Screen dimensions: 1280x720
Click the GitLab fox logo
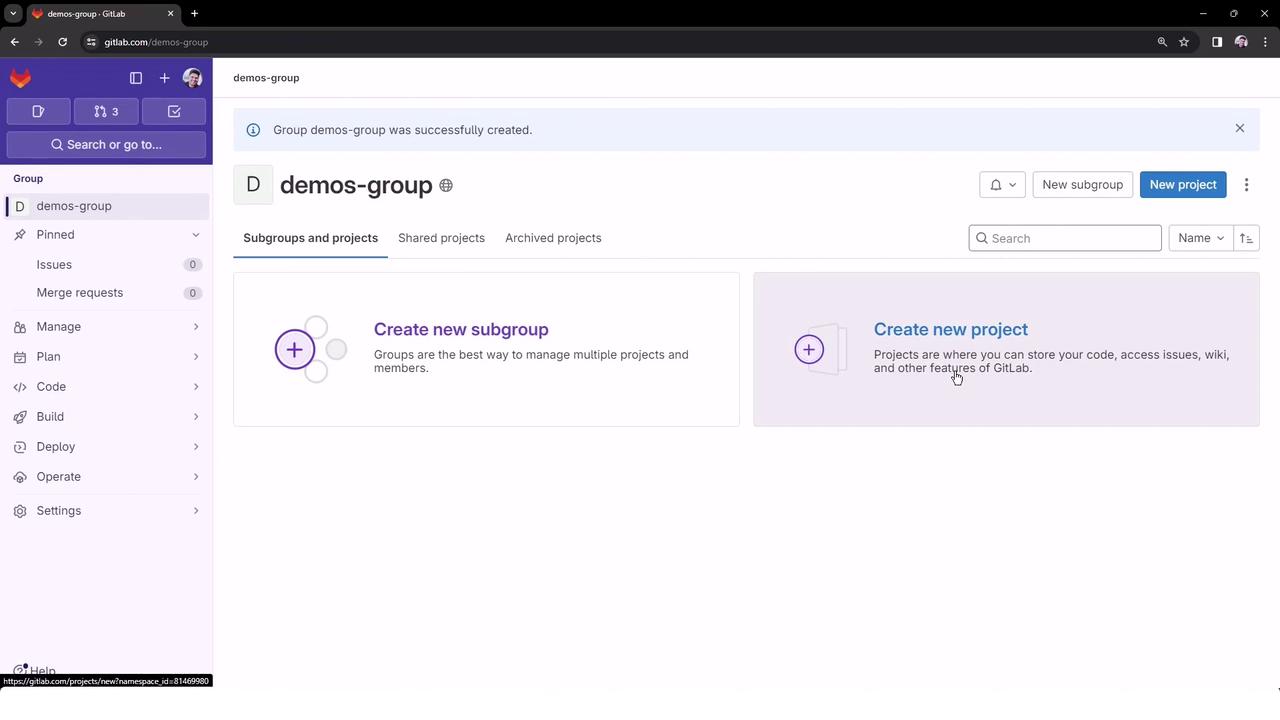(x=20, y=78)
